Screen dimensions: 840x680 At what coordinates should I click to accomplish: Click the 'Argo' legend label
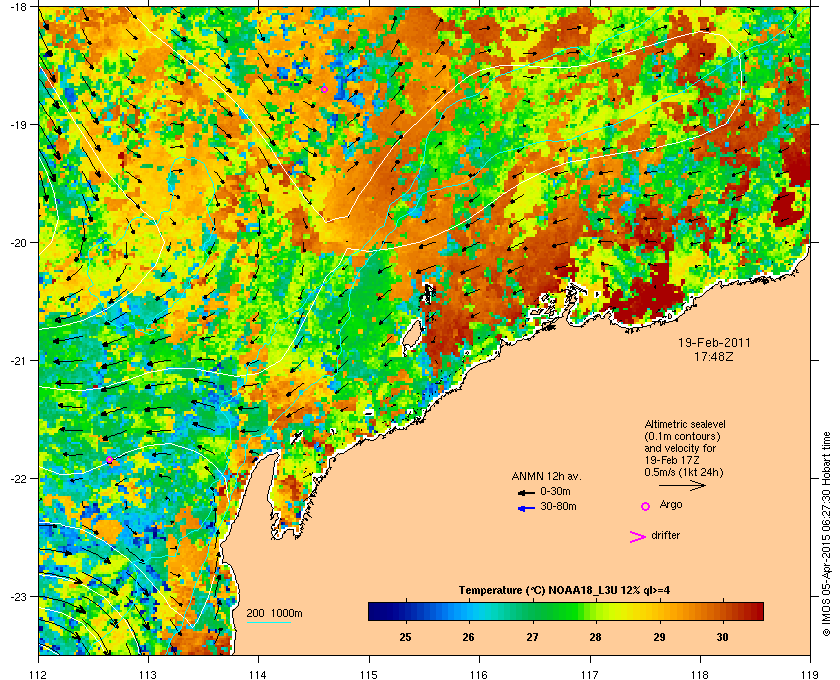pos(671,505)
